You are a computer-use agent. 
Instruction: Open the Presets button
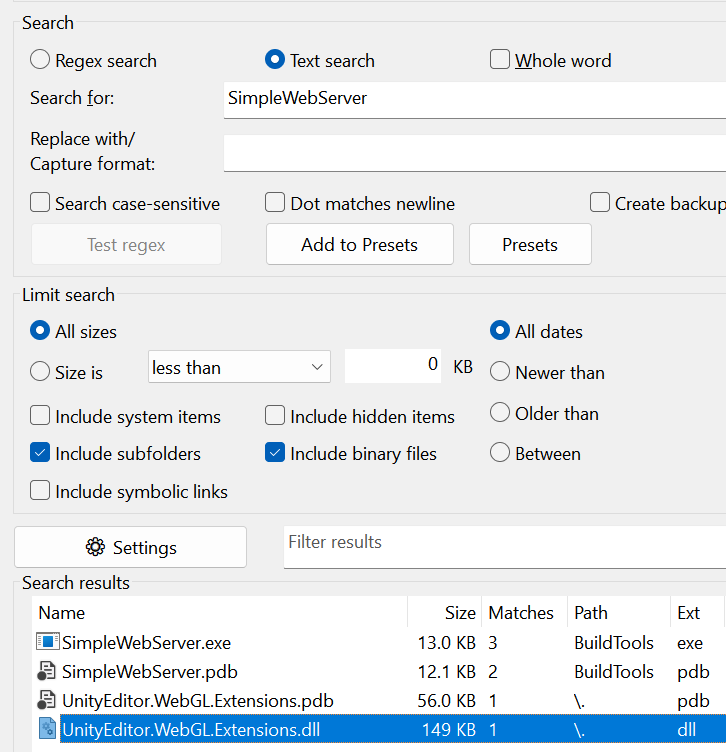pos(530,245)
